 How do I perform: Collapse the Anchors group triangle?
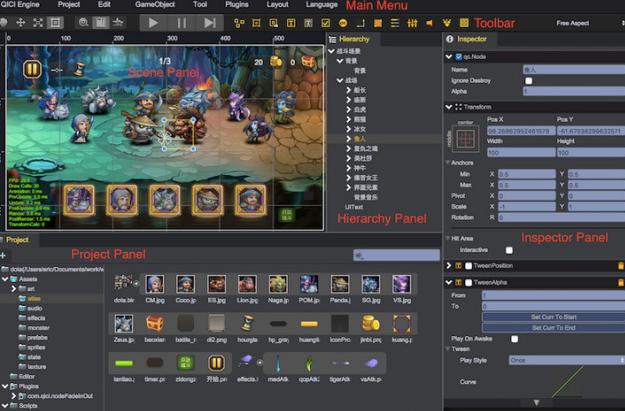pos(448,163)
